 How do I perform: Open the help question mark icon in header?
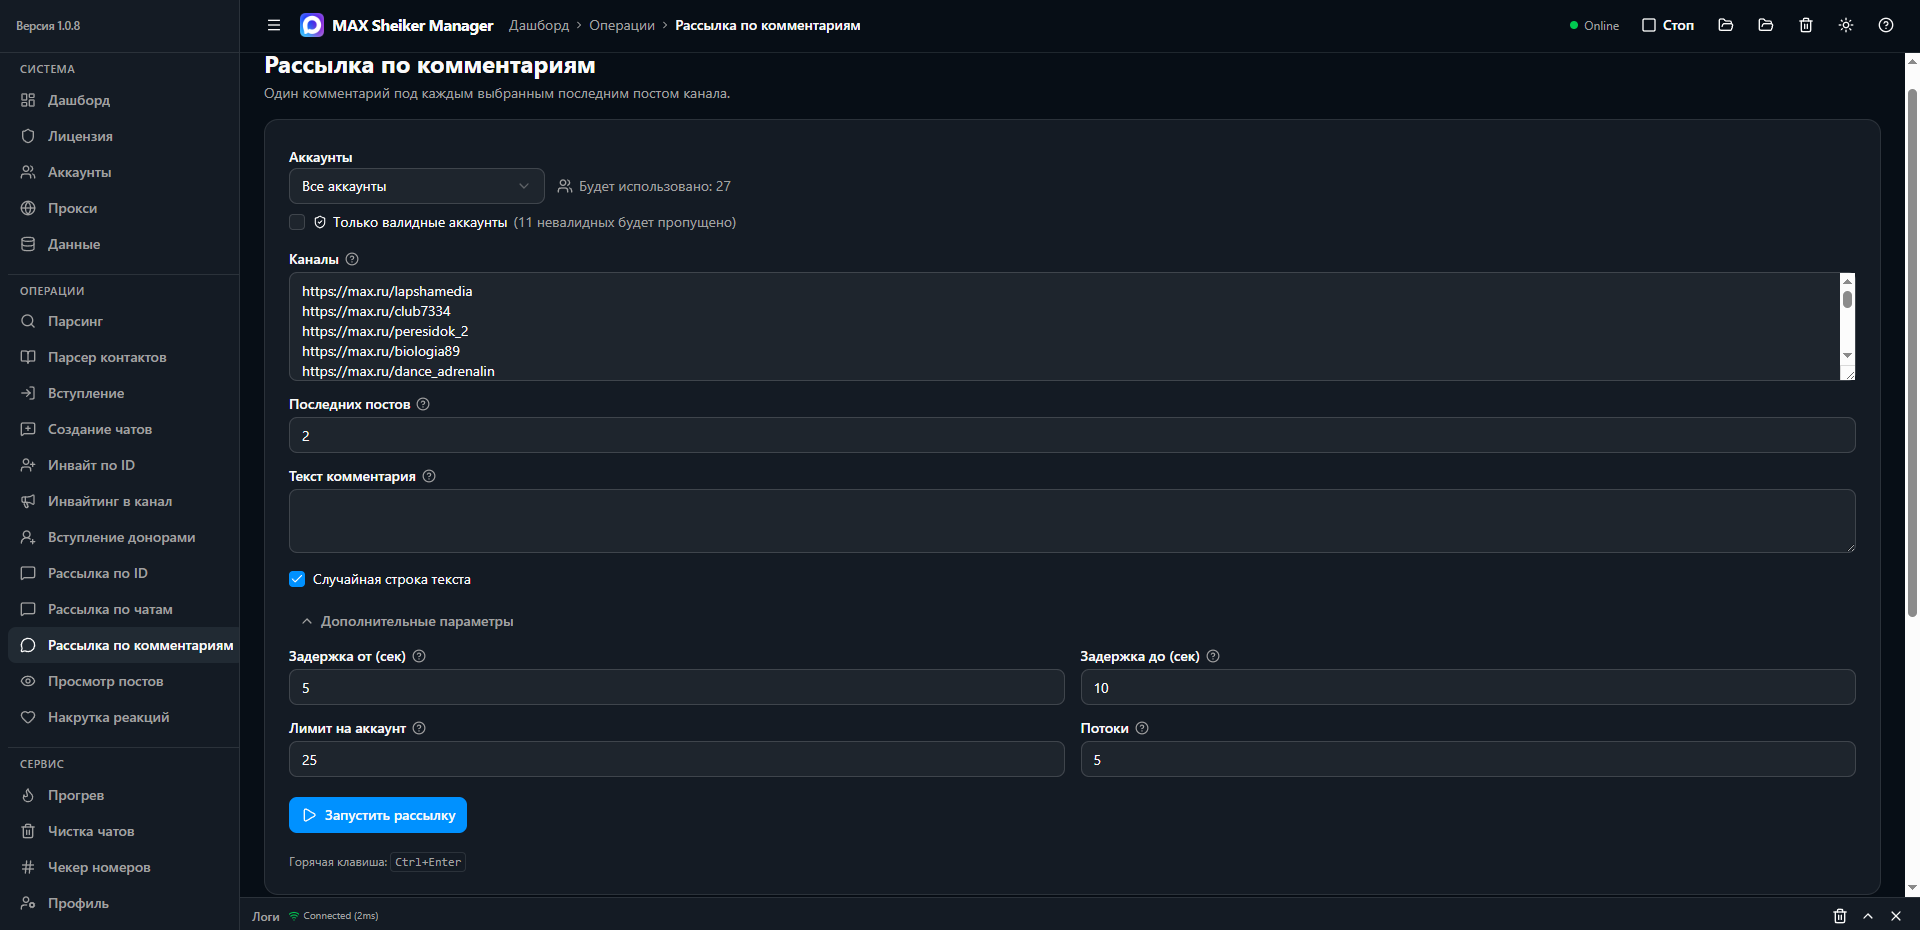(x=1886, y=25)
